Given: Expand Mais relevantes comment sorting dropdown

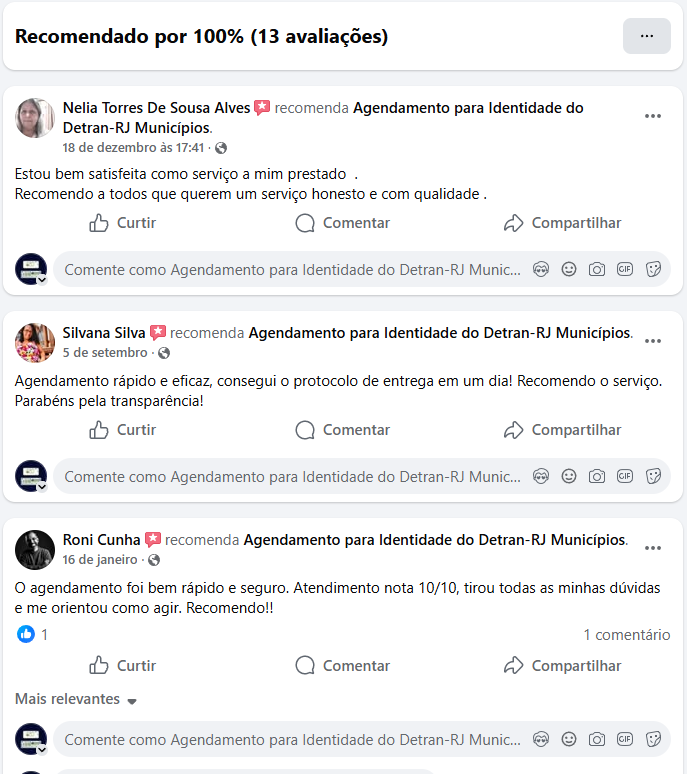Looking at the screenshot, I should pyautogui.click(x=76, y=699).
